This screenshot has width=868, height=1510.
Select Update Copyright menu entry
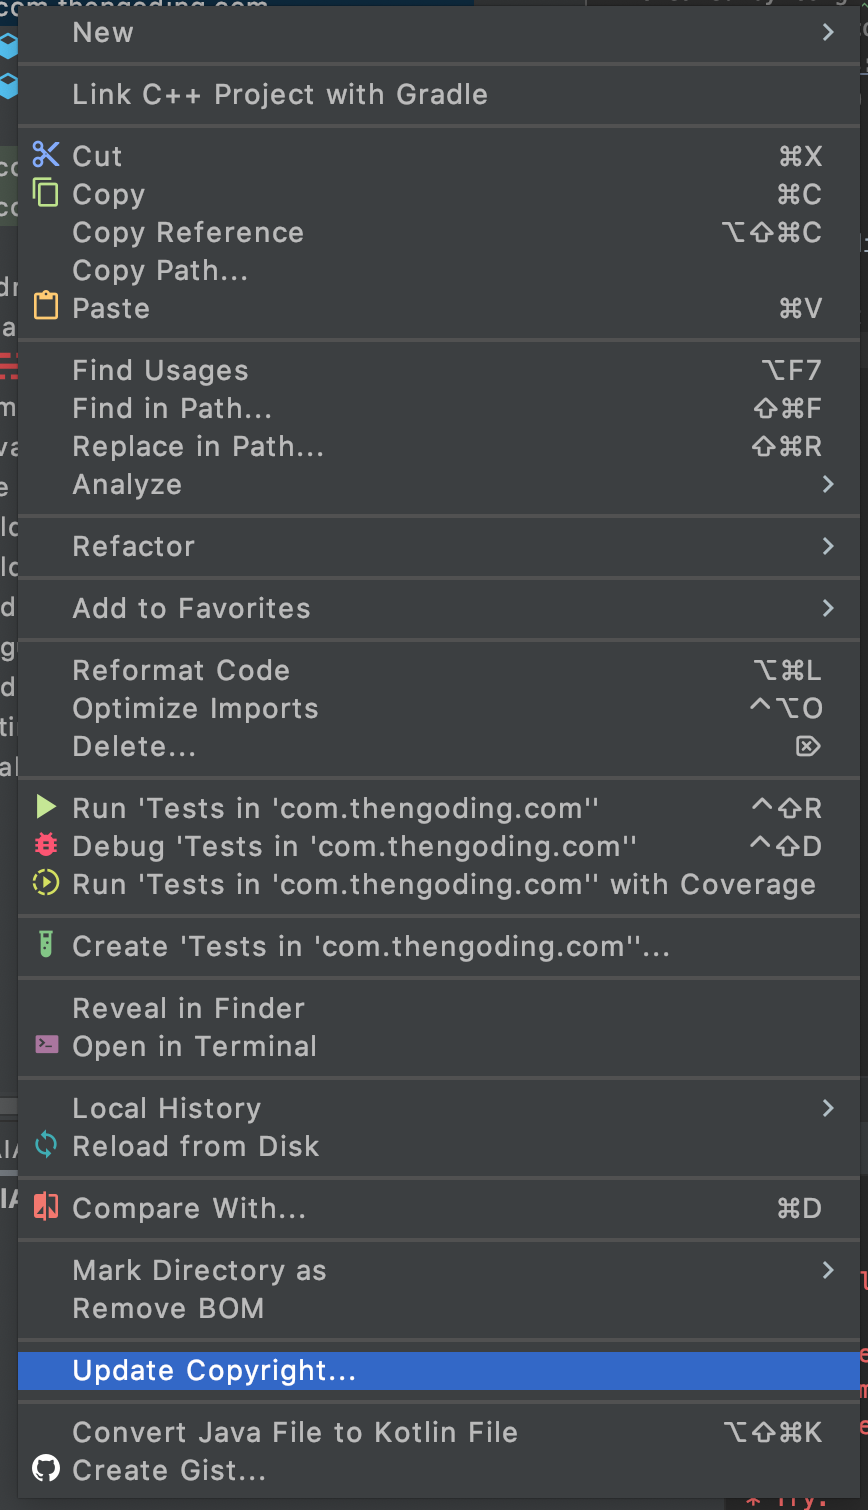pyautogui.click(x=214, y=1371)
